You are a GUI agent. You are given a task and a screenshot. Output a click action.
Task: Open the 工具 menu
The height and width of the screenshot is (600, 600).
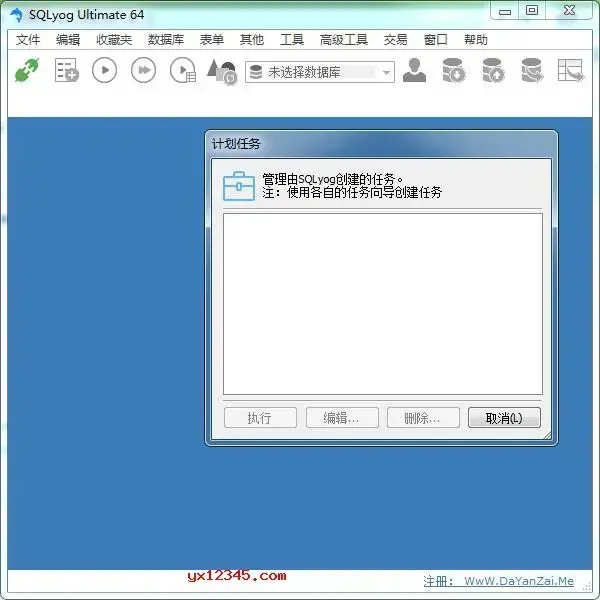pos(292,39)
